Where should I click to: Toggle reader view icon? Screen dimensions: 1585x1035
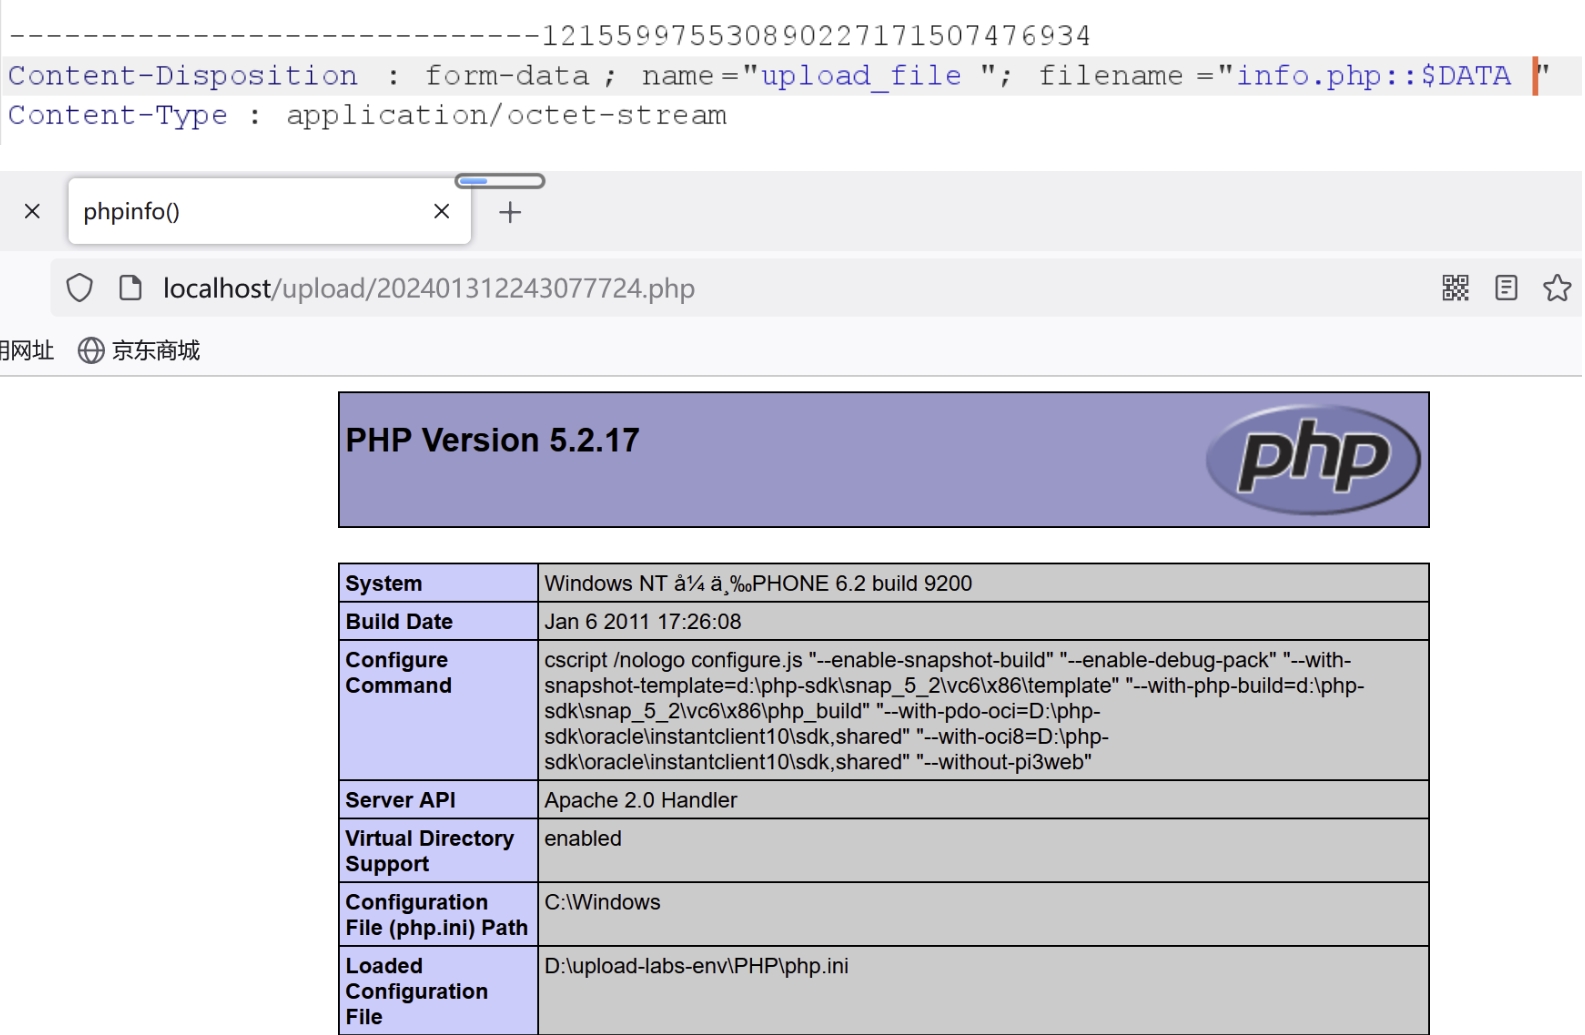point(1506,288)
